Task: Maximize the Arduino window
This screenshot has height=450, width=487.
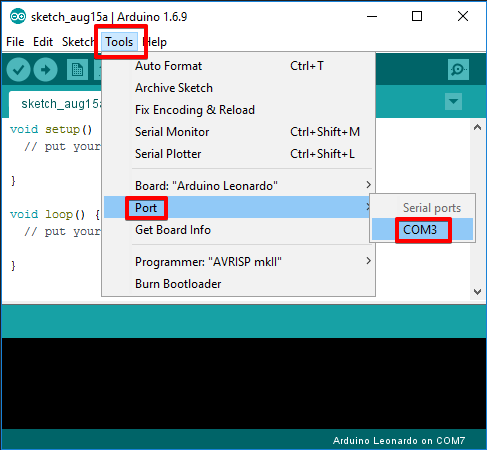Action: click(417, 16)
